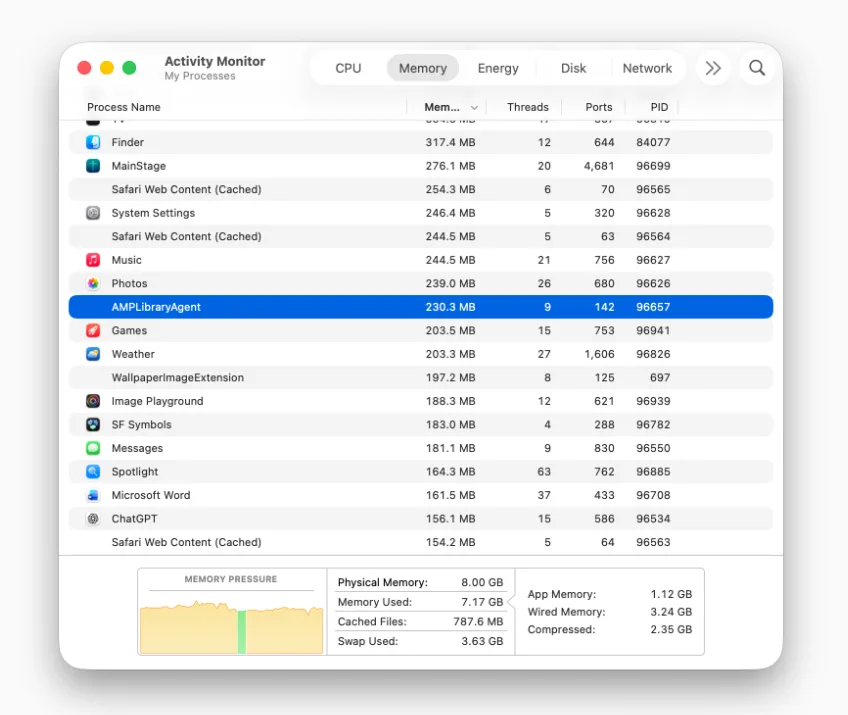
Task: Click the Image Playground process name
Action: click(x=157, y=401)
